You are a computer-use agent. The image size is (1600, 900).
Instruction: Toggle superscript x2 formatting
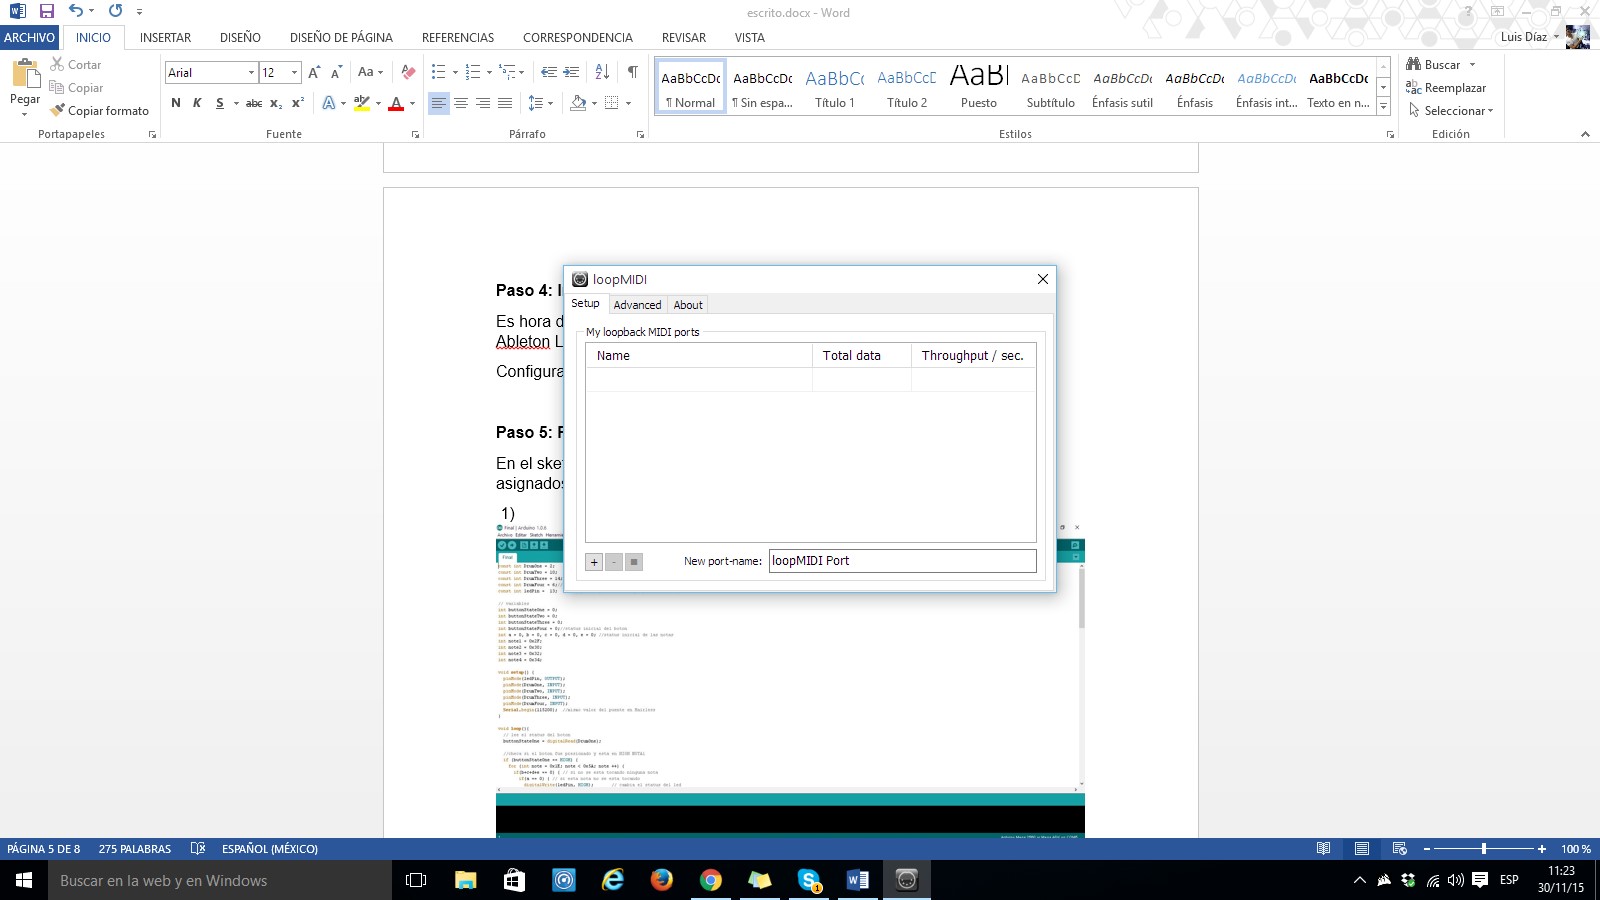tap(298, 103)
